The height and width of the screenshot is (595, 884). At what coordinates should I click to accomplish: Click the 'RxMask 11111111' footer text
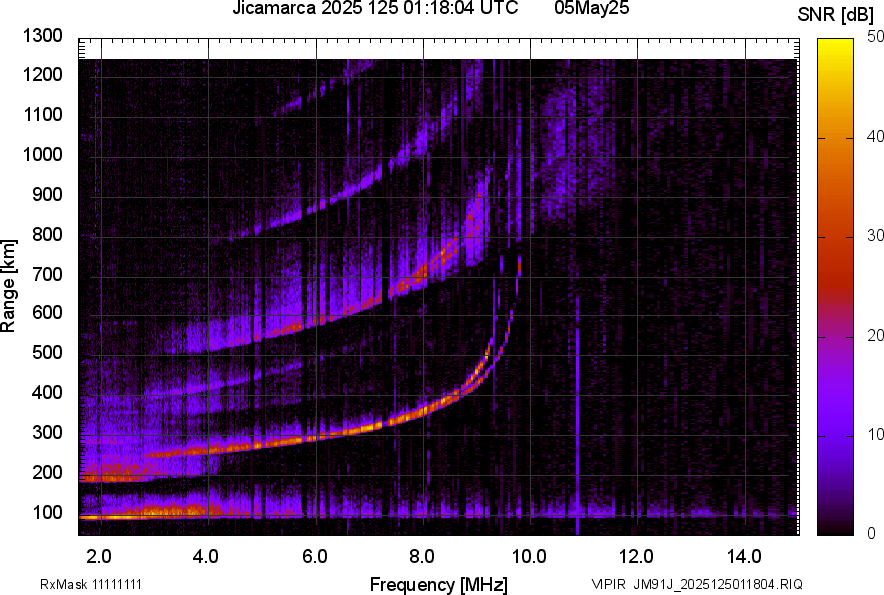click(91, 584)
